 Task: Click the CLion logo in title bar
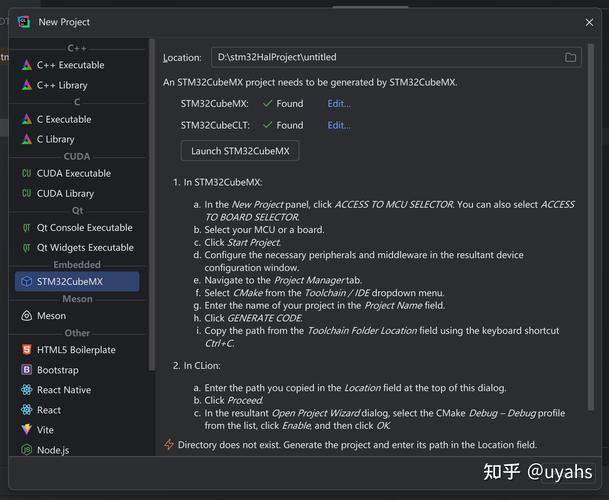(24, 22)
